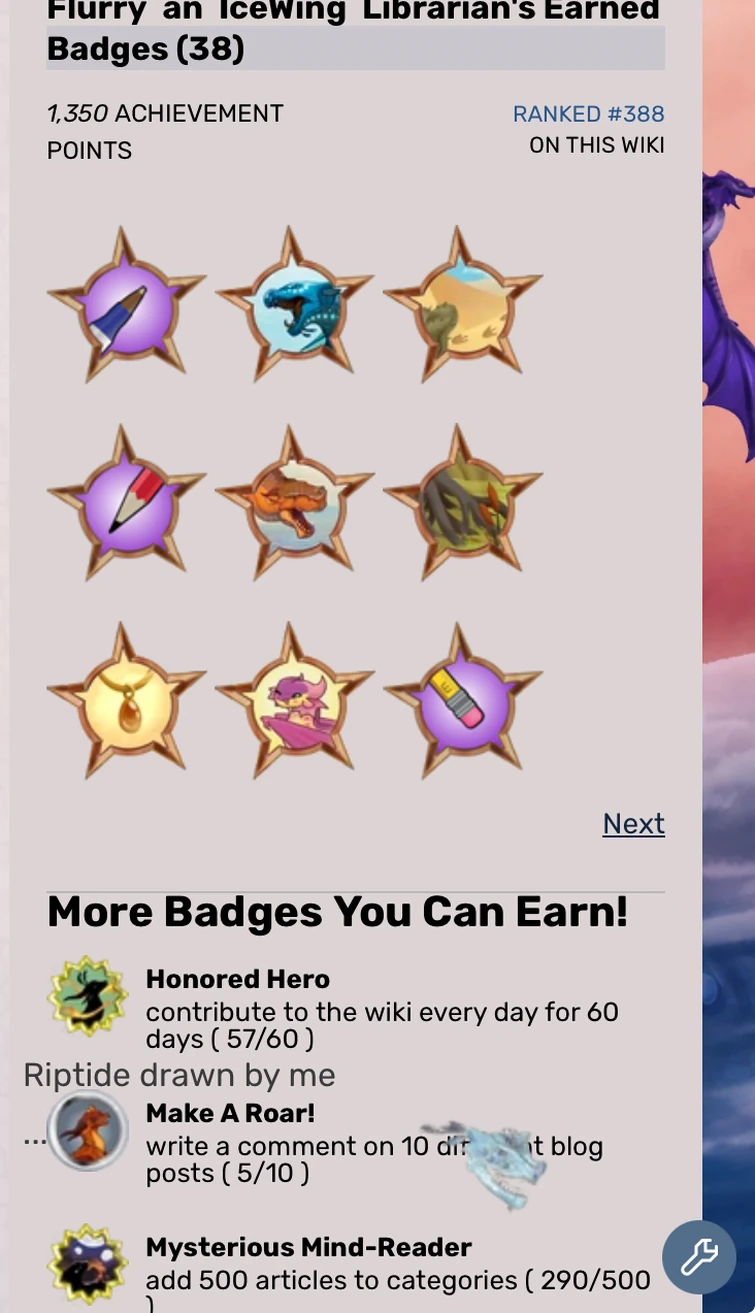Viewport: 755px width, 1313px height.
Task: Open the dark swamp dragon badge
Action: tap(463, 504)
